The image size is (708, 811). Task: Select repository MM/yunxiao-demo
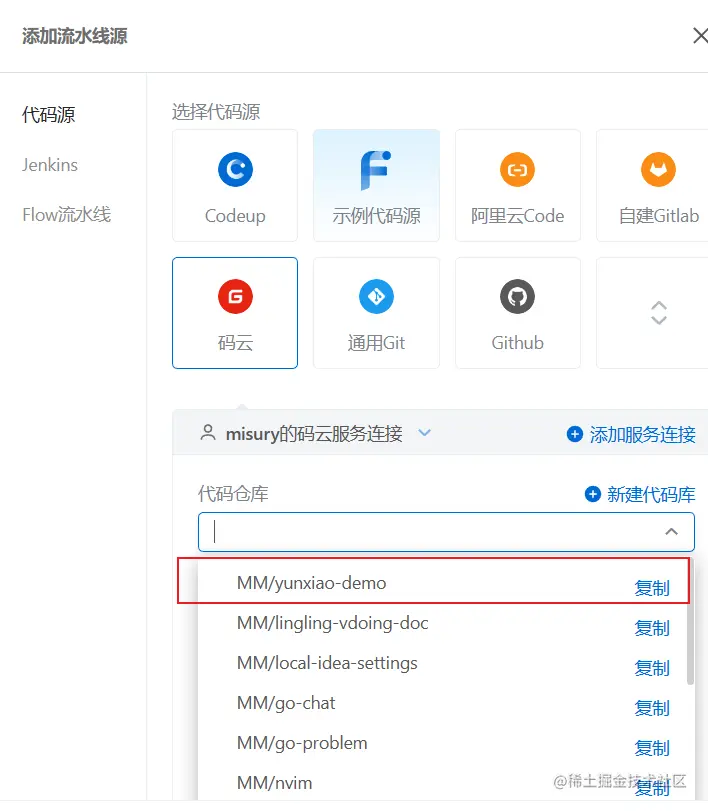pos(311,583)
